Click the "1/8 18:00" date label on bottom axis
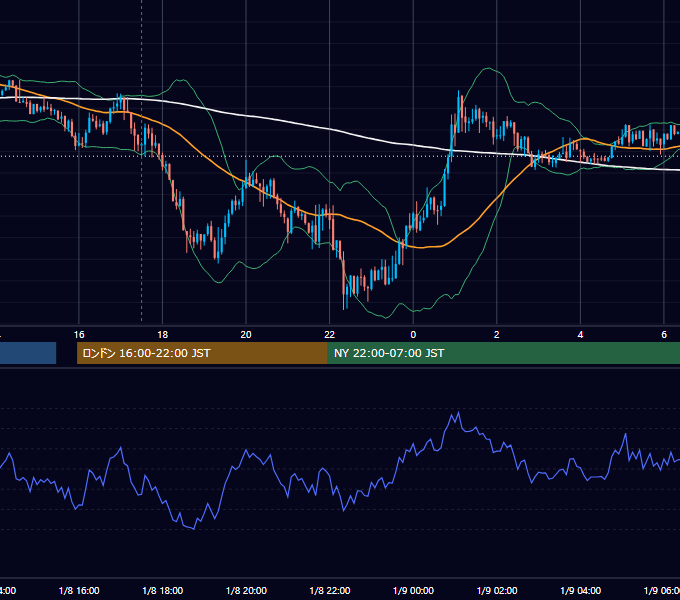680x600 pixels. pos(163,590)
